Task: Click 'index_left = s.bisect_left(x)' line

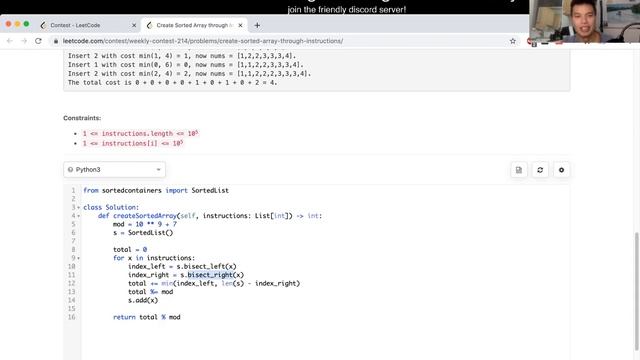Action: (x=182, y=267)
